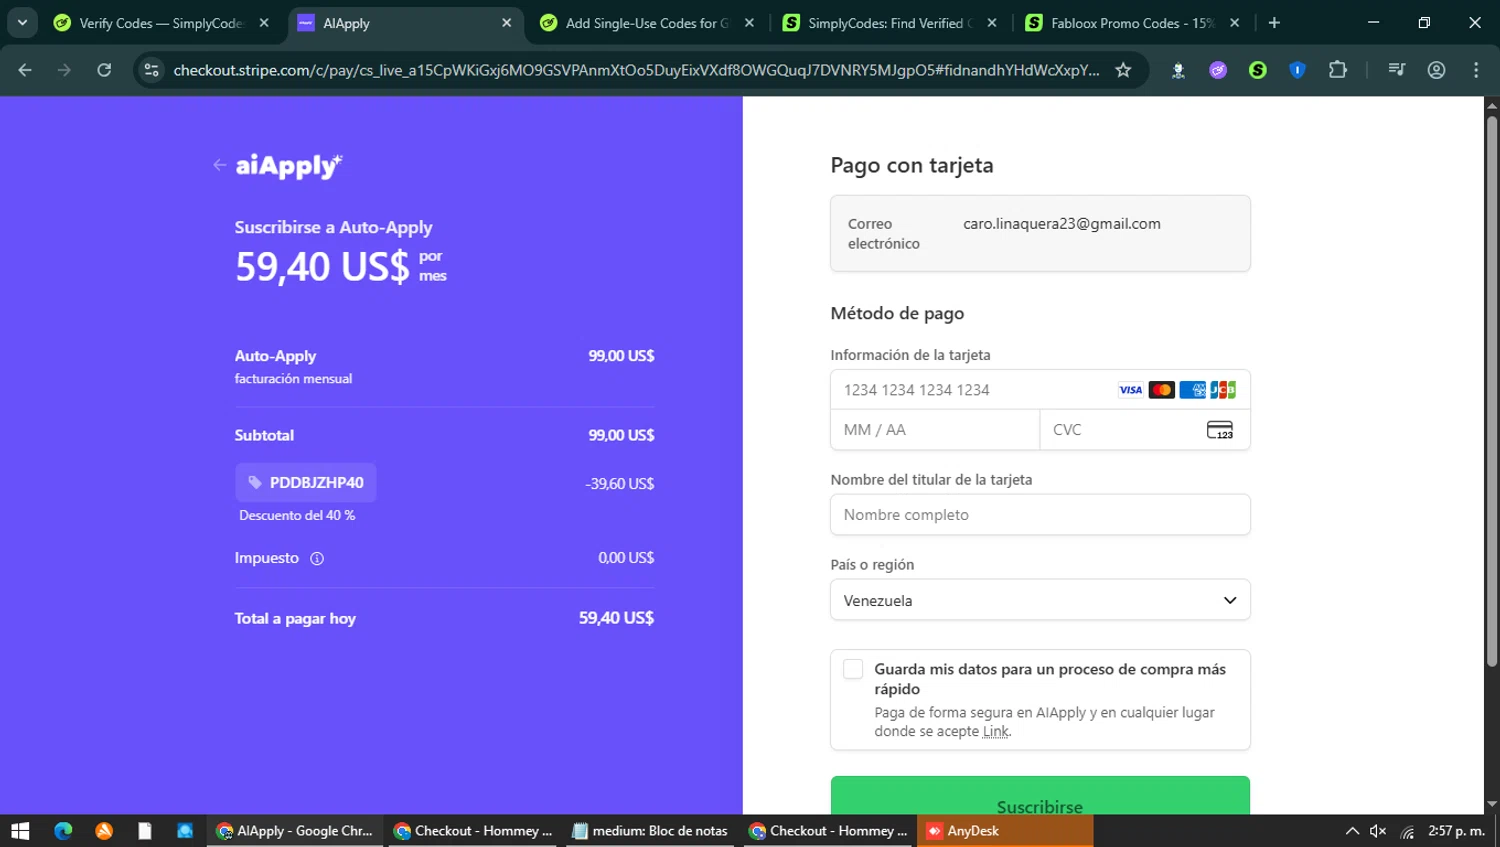
Task: Bookmark this page with the star icon
Action: [x=1123, y=70]
